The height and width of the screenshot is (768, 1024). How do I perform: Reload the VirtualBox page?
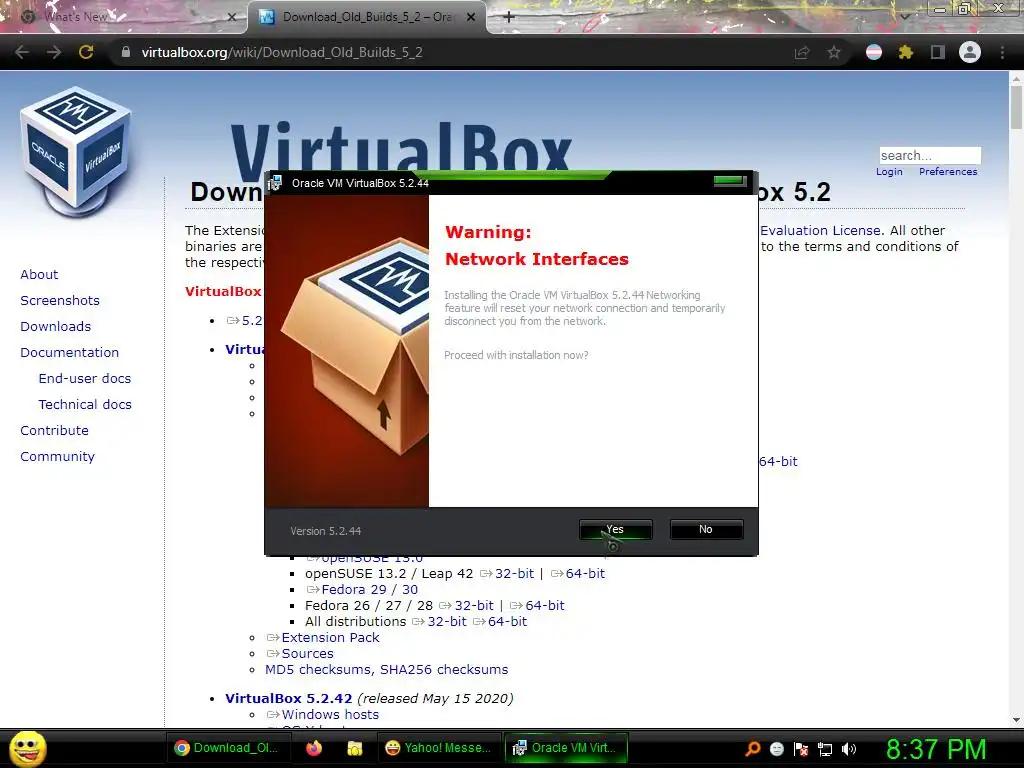point(86,52)
